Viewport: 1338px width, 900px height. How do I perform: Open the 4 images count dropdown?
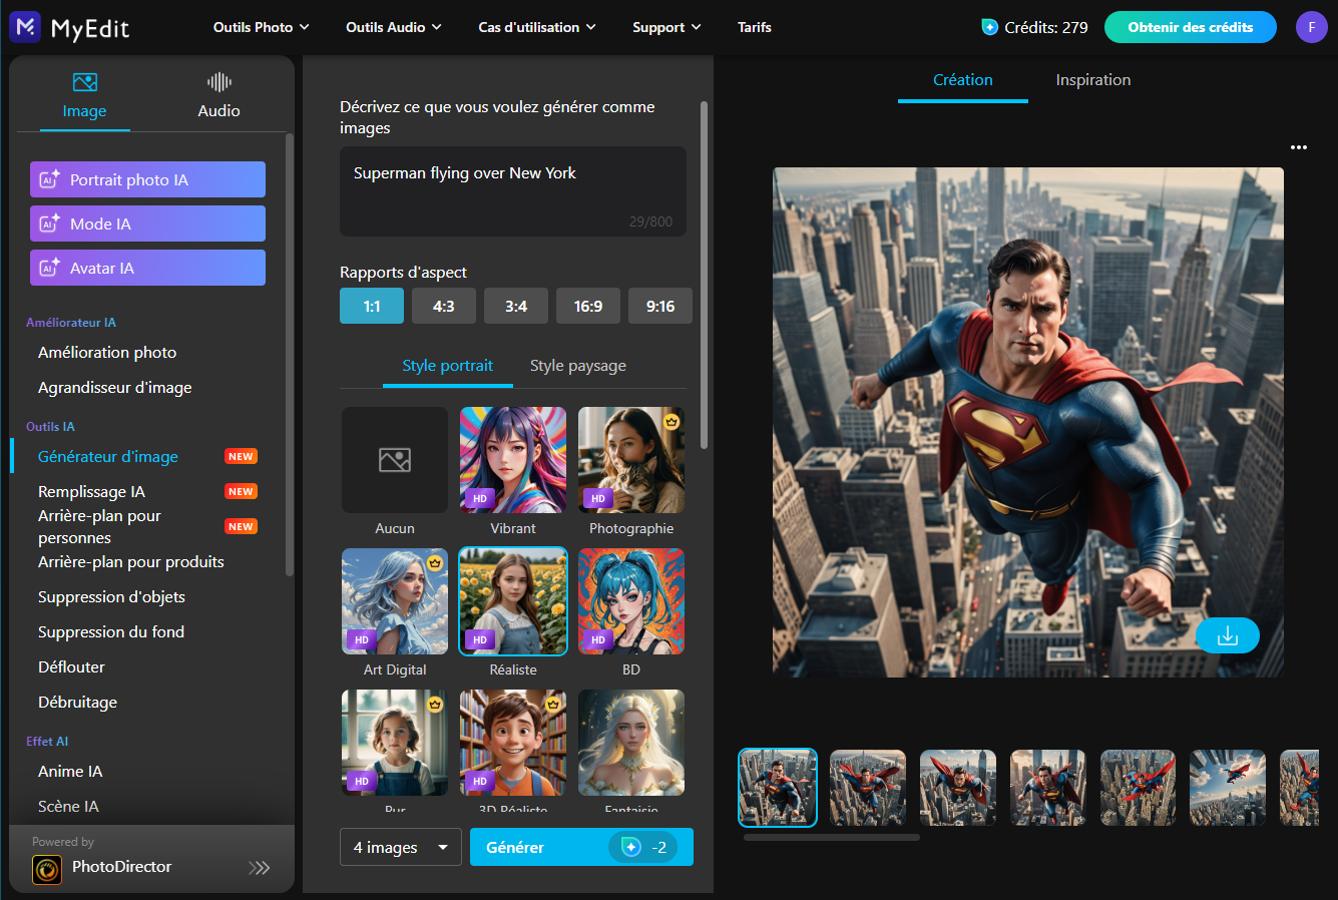click(400, 847)
